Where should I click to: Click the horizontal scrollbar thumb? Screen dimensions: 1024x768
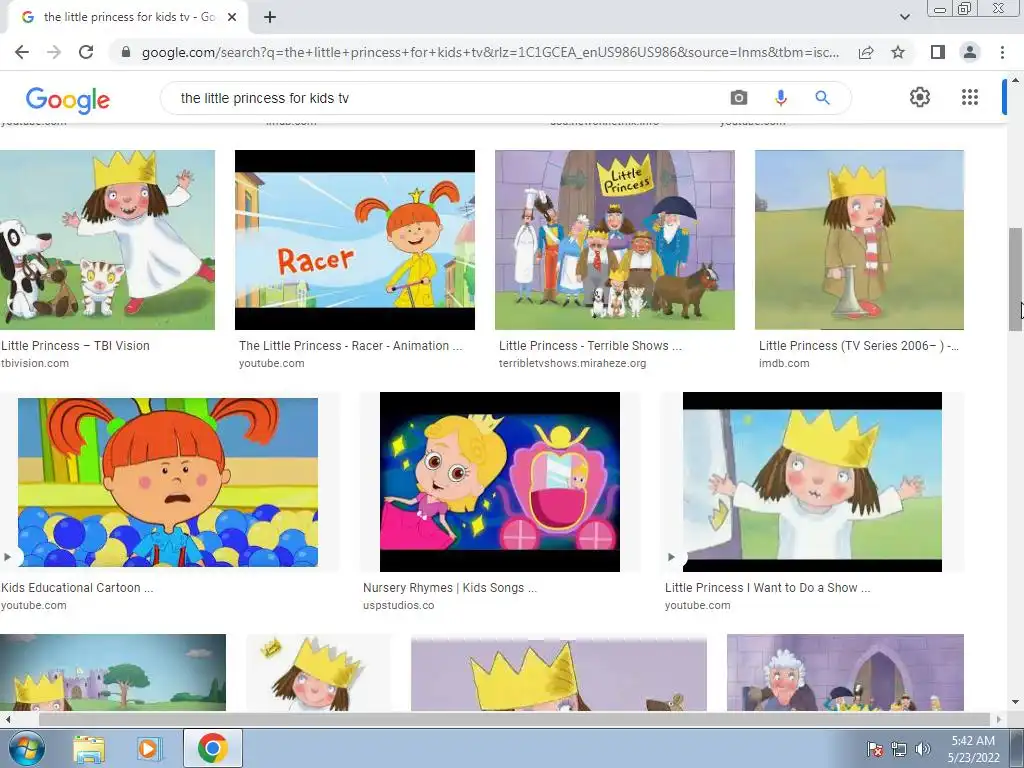(x=513, y=719)
